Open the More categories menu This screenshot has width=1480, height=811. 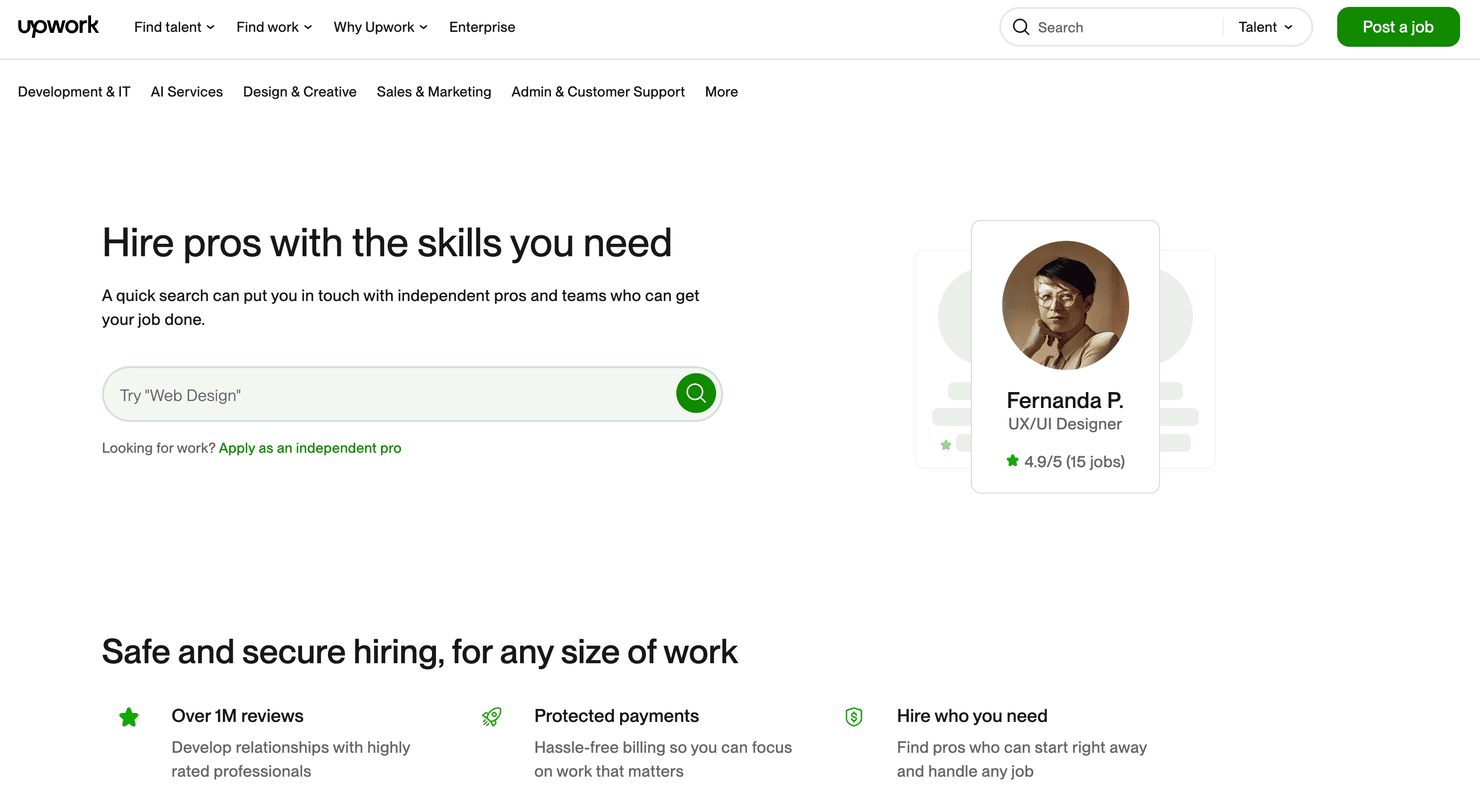point(721,91)
